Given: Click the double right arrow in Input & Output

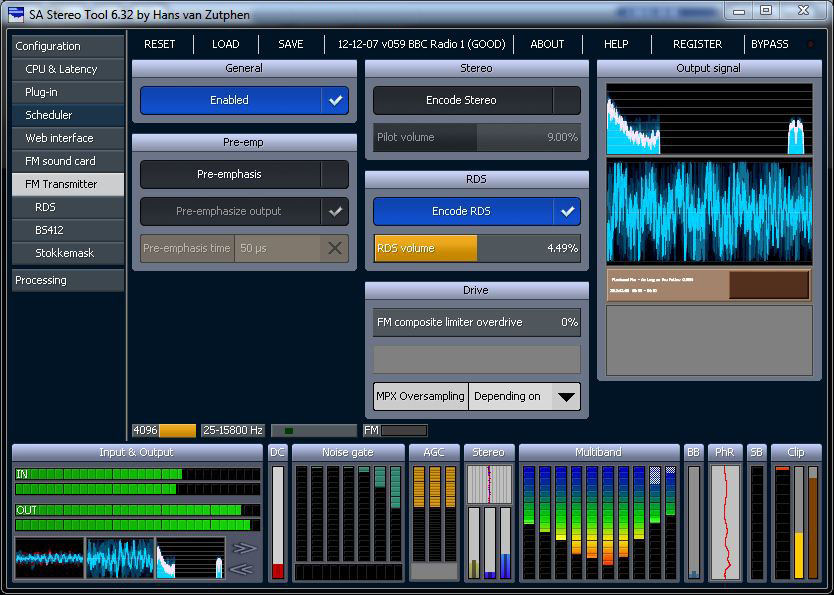Looking at the screenshot, I should [x=244, y=548].
